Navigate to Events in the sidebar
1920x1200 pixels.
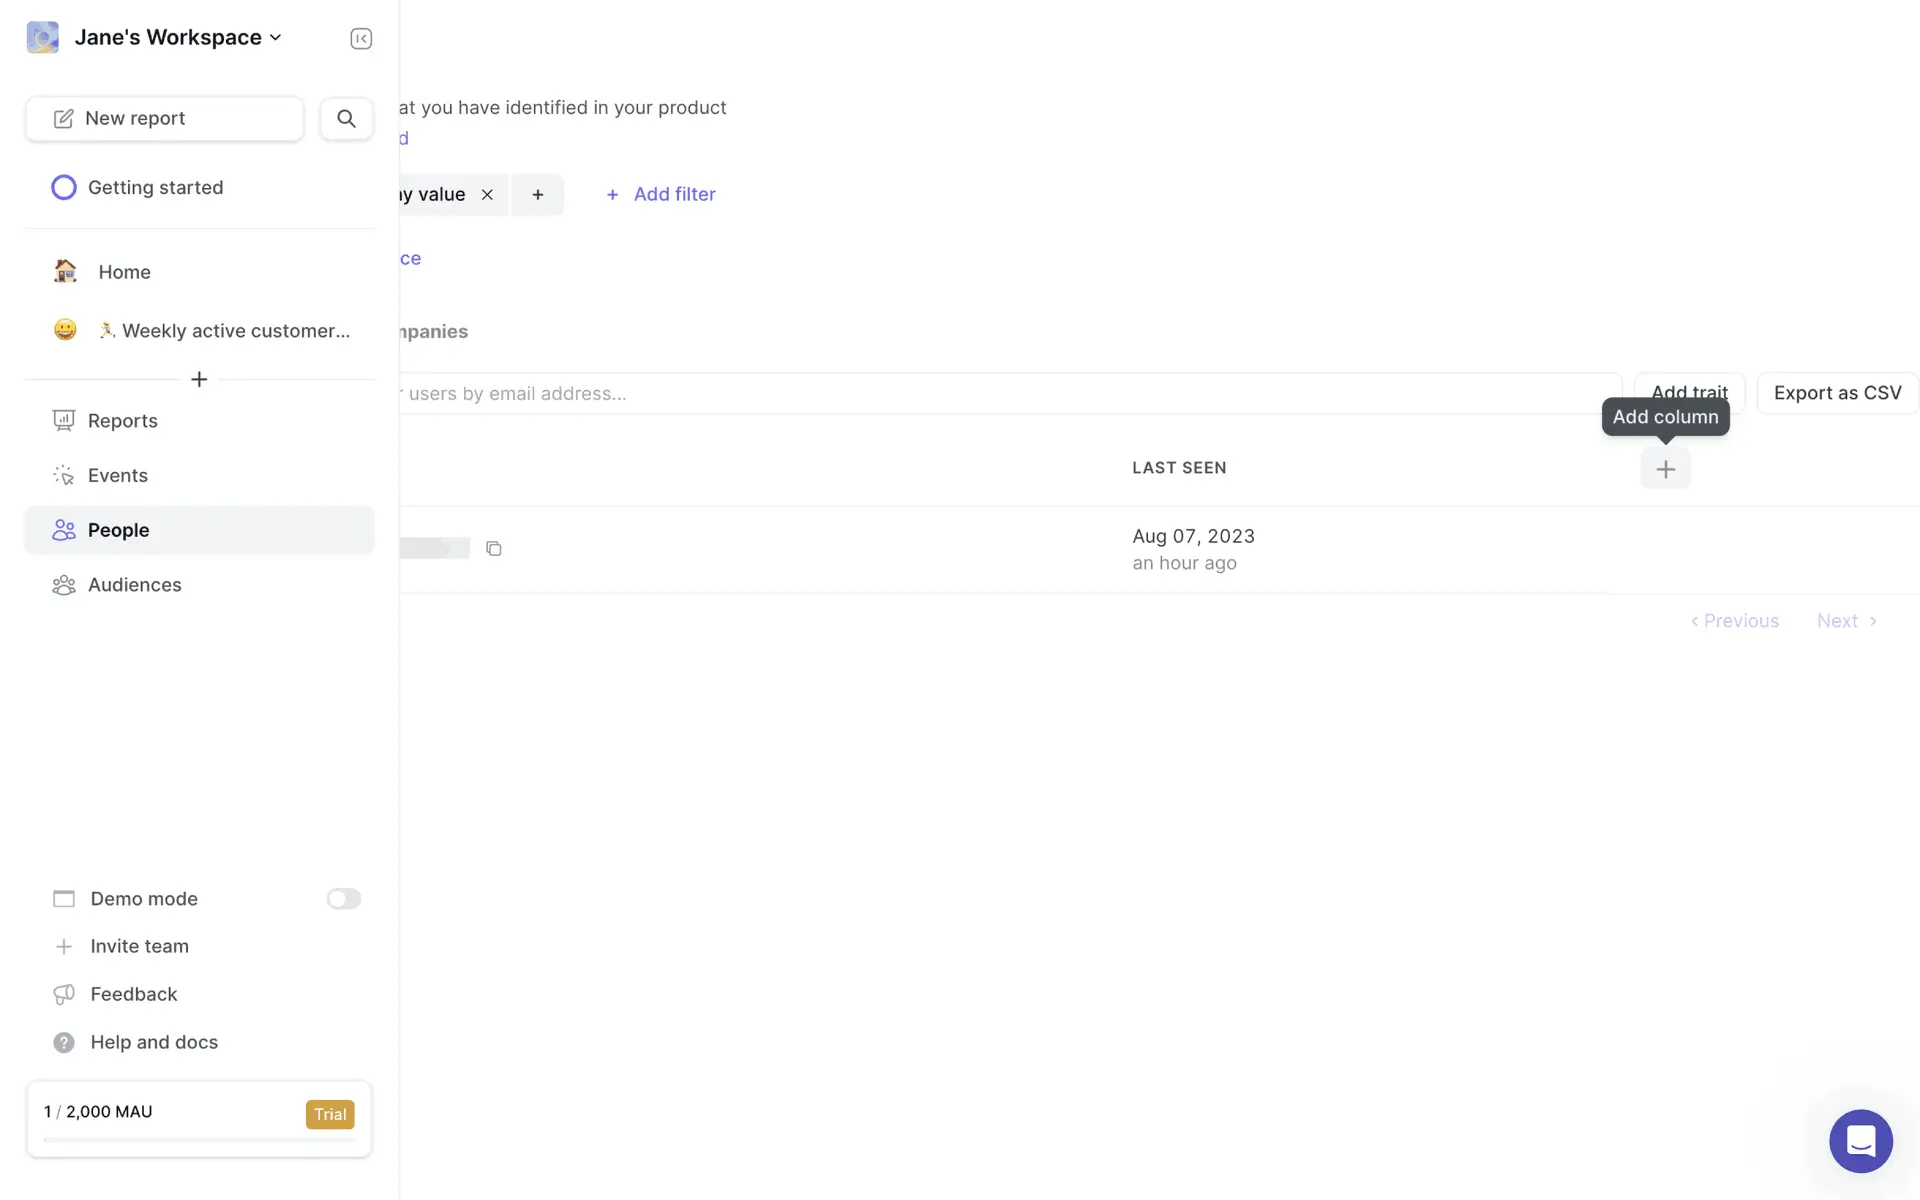tap(117, 476)
